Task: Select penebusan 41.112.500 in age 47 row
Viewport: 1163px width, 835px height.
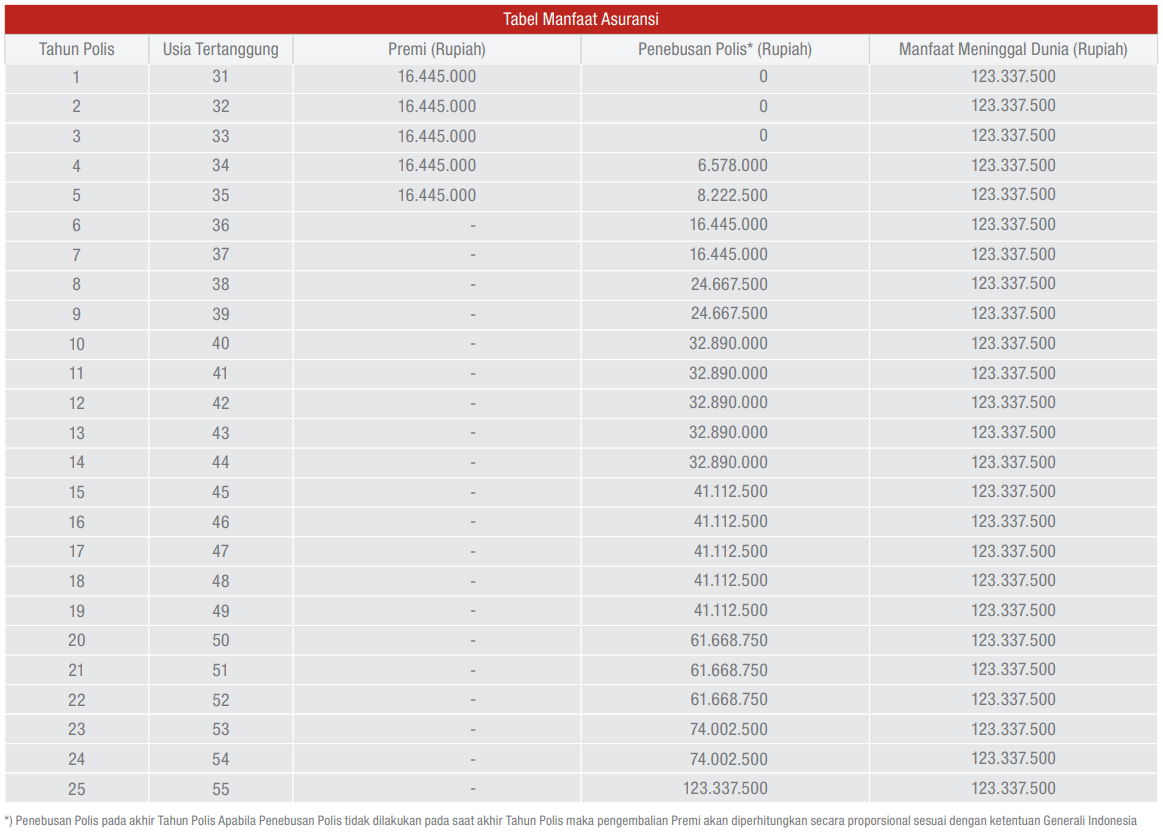Action: 731,551
